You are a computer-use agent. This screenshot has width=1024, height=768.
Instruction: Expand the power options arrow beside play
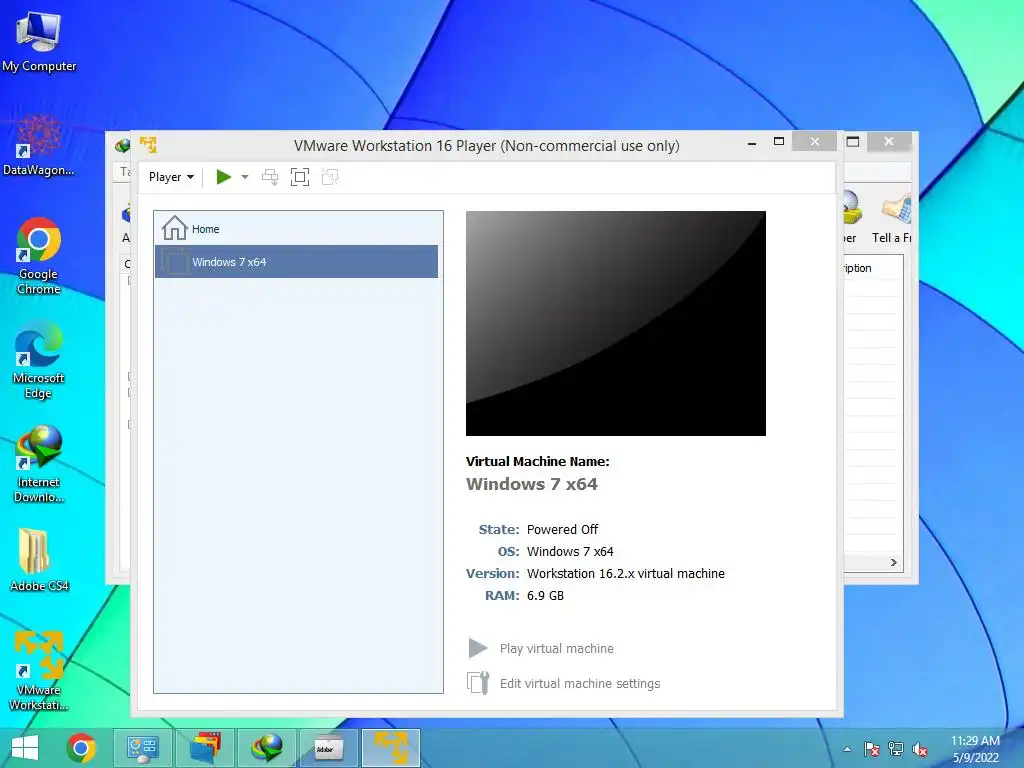coord(245,177)
